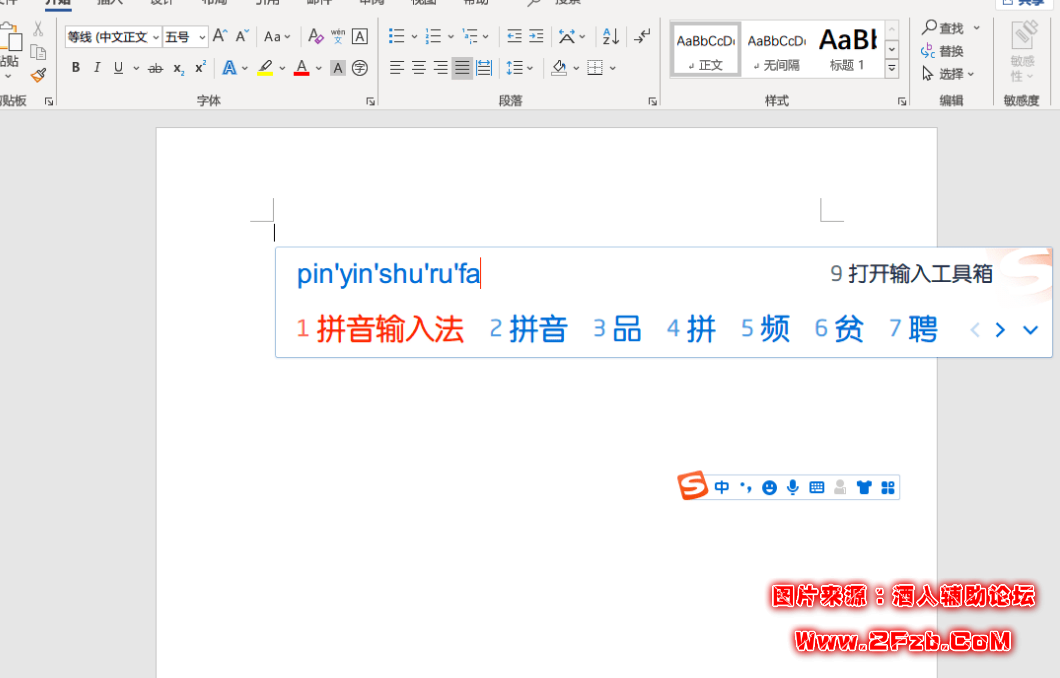Image resolution: width=1060 pixels, height=678 pixels.
Task: Apply the 标题 1 heading style
Action: [848, 50]
